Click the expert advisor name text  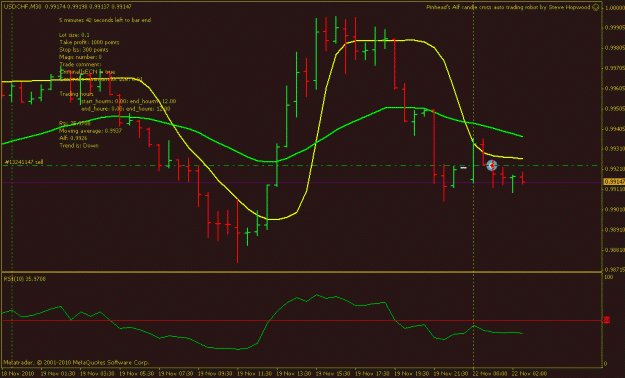tap(508, 7)
